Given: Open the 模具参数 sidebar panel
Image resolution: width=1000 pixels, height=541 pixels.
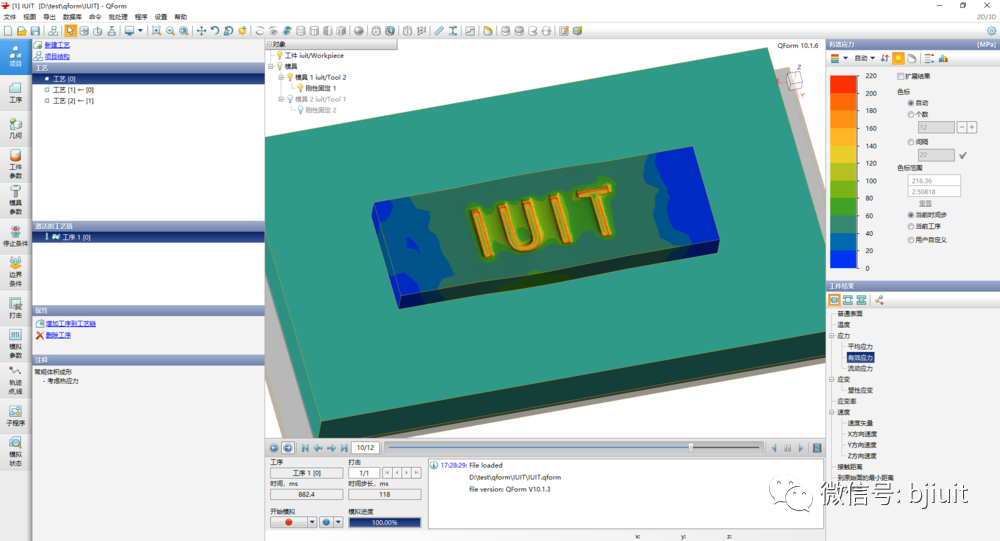Looking at the screenshot, I should click(15, 200).
